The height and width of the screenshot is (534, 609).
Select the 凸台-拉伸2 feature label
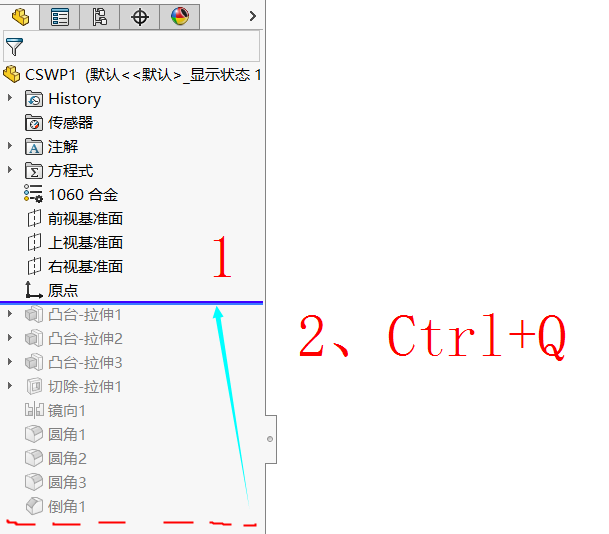click(85, 339)
